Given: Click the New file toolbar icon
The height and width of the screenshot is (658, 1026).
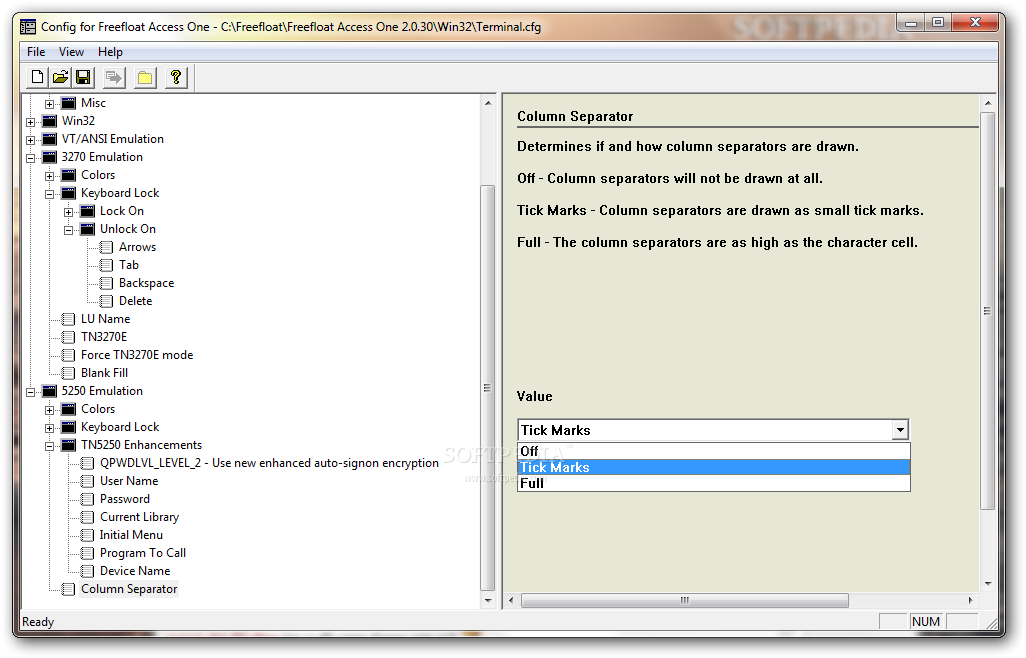Looking at the screenshot, I should click(37, 77).
